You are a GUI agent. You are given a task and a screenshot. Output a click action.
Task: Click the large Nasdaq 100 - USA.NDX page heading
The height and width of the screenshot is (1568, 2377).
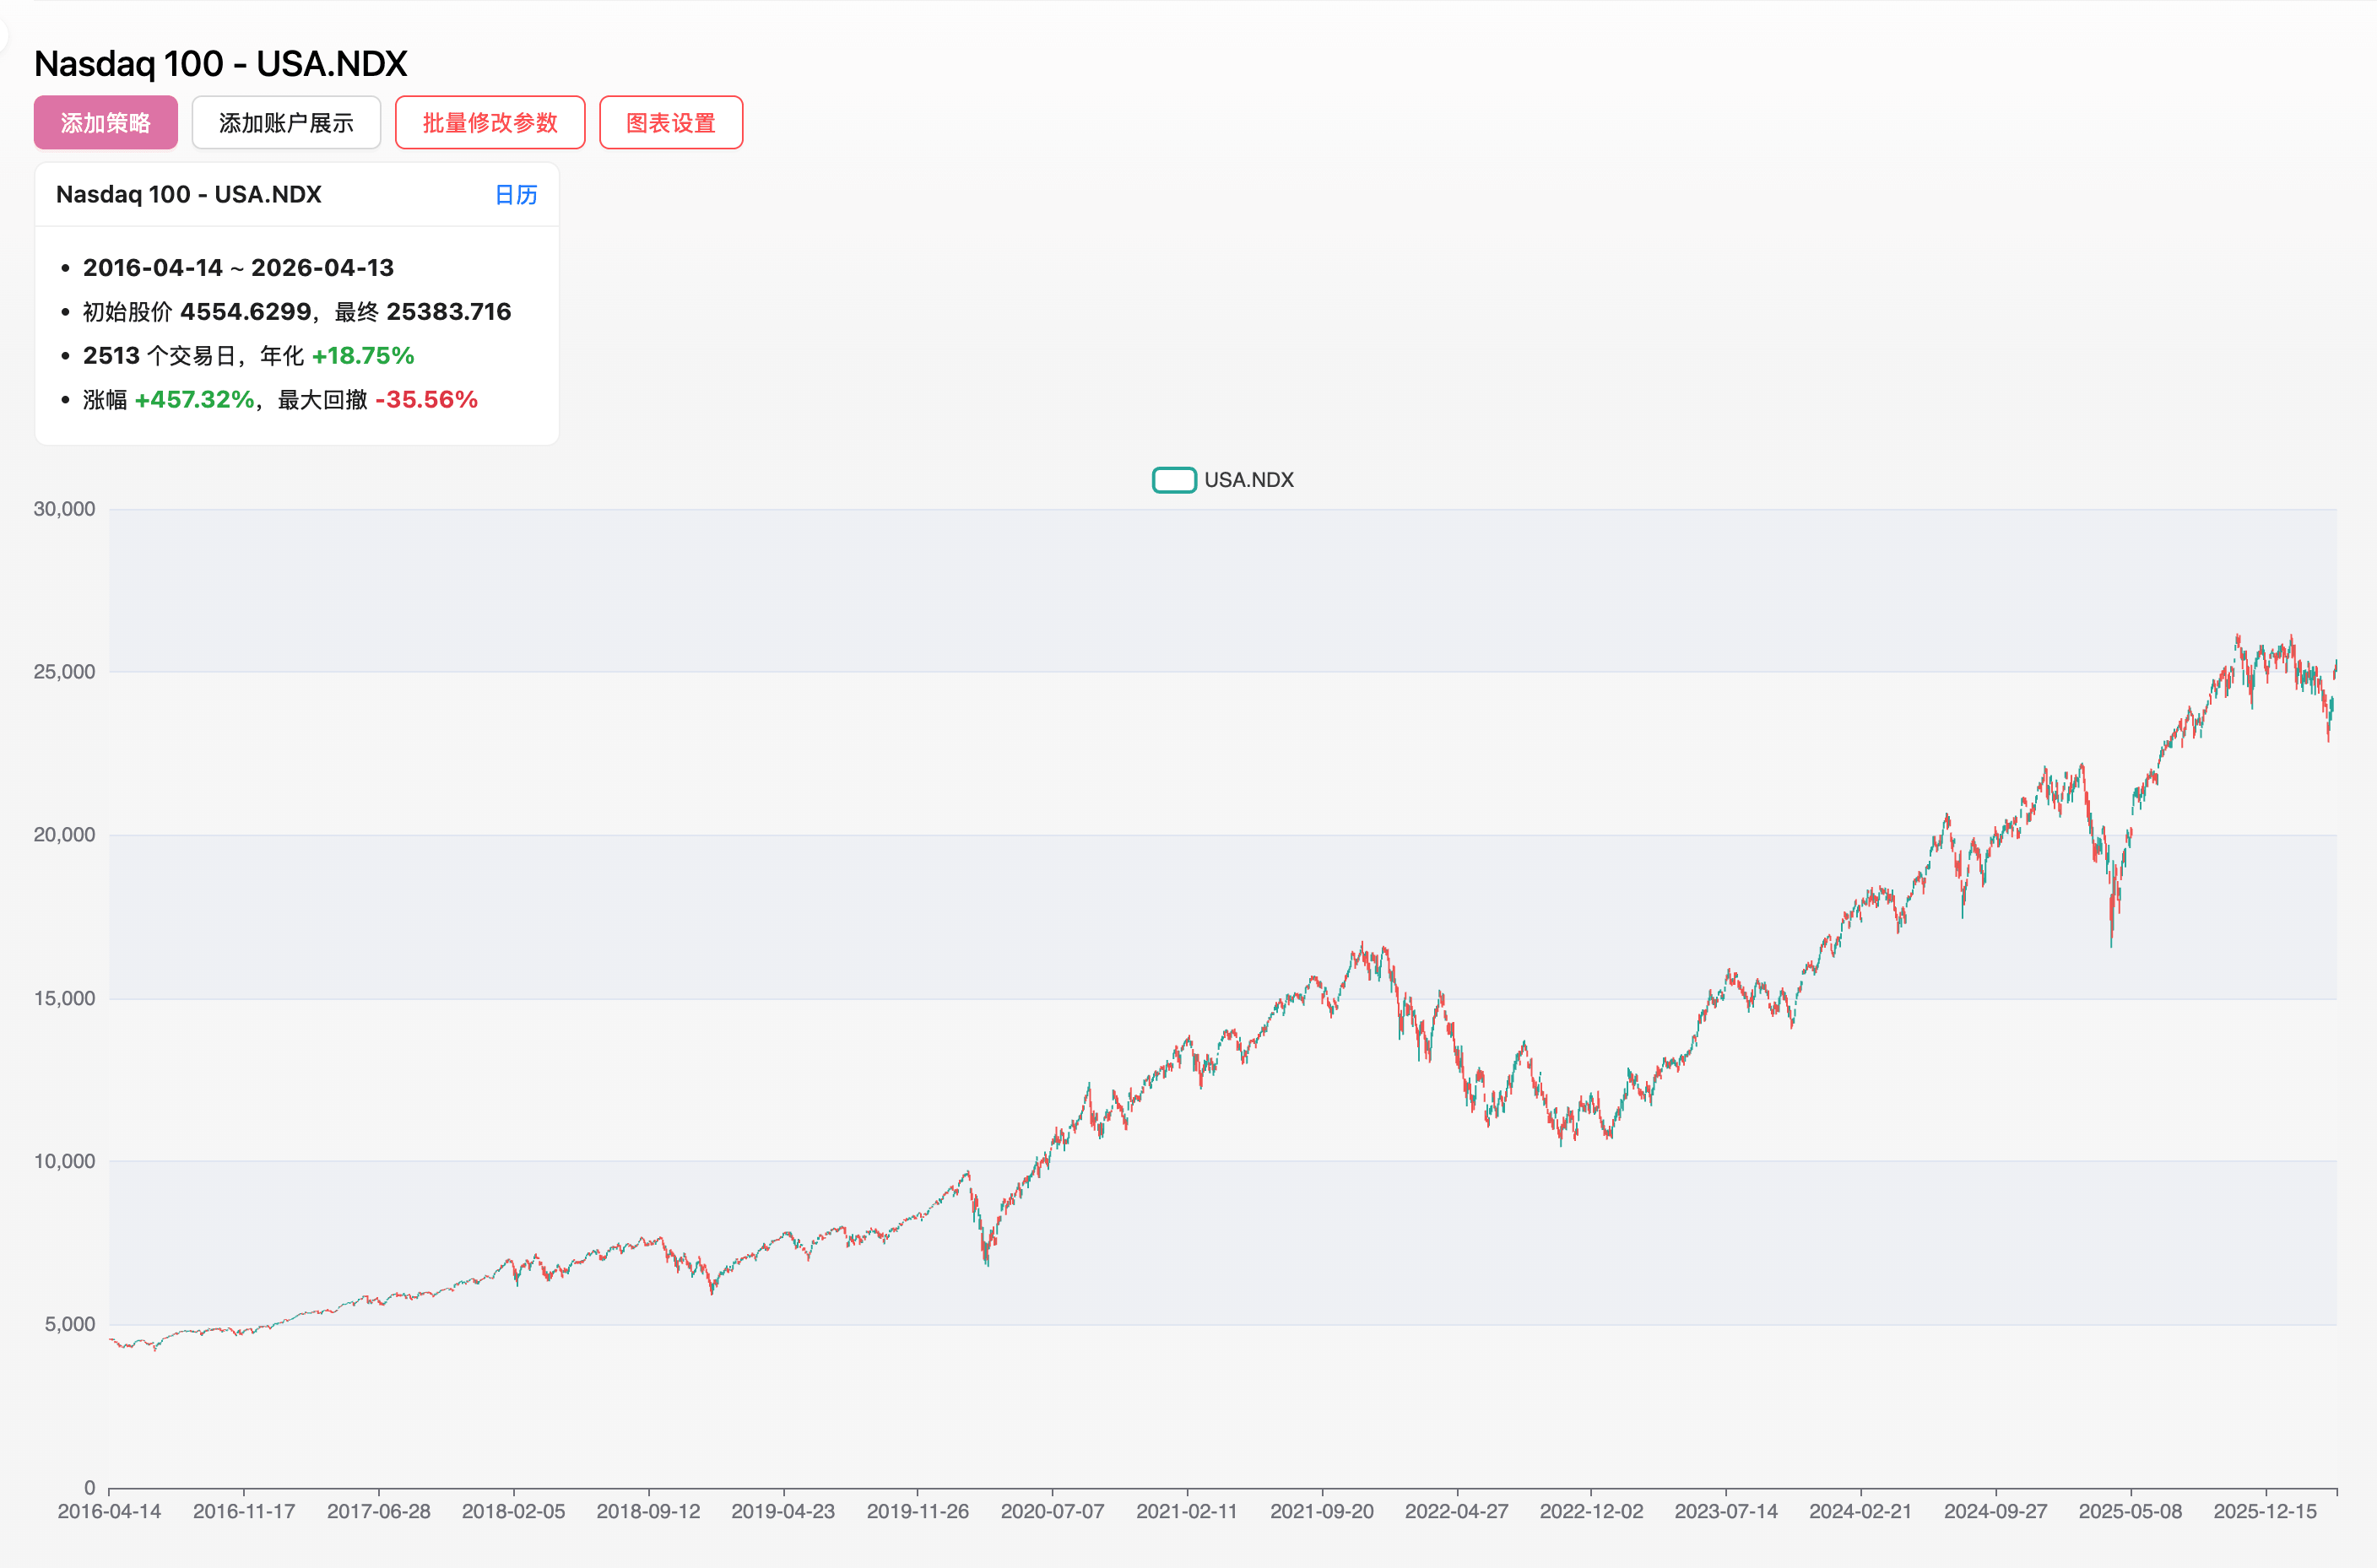[220, 64]
